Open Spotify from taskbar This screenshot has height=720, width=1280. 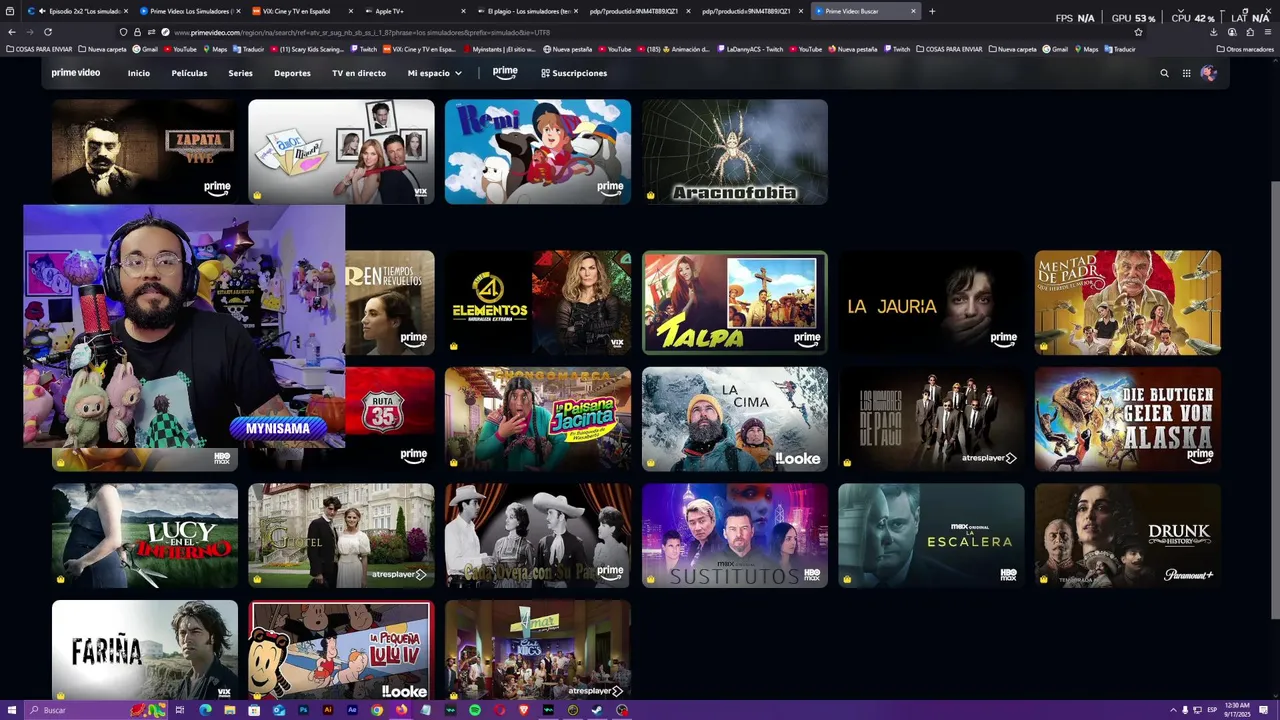[x=475, y=710]
